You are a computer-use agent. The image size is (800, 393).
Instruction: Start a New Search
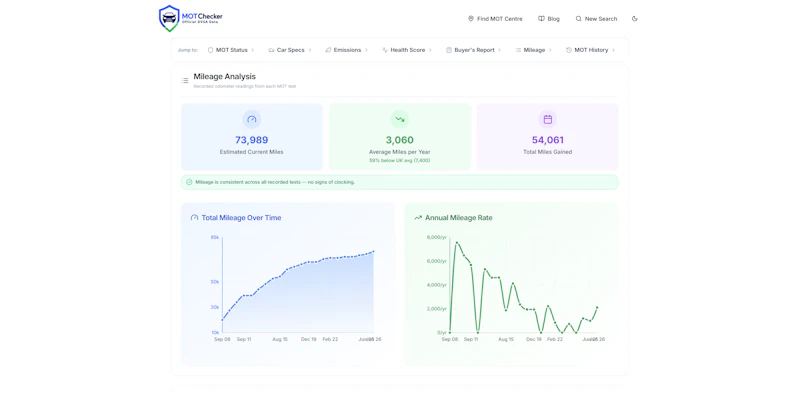coord(596,19)
